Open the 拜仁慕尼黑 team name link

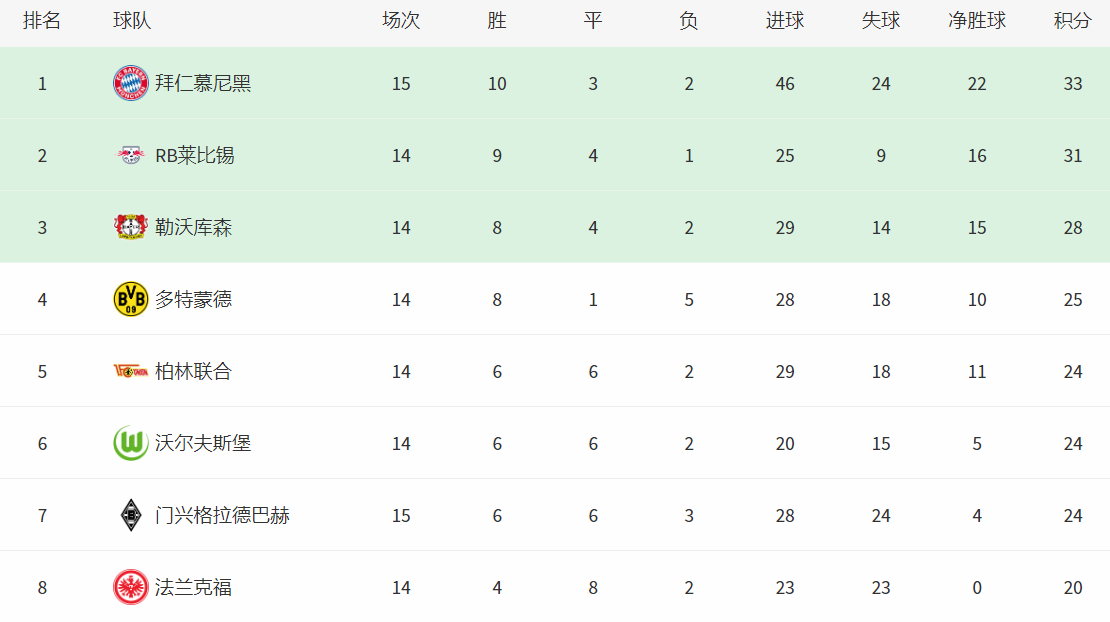coord(203,83)
